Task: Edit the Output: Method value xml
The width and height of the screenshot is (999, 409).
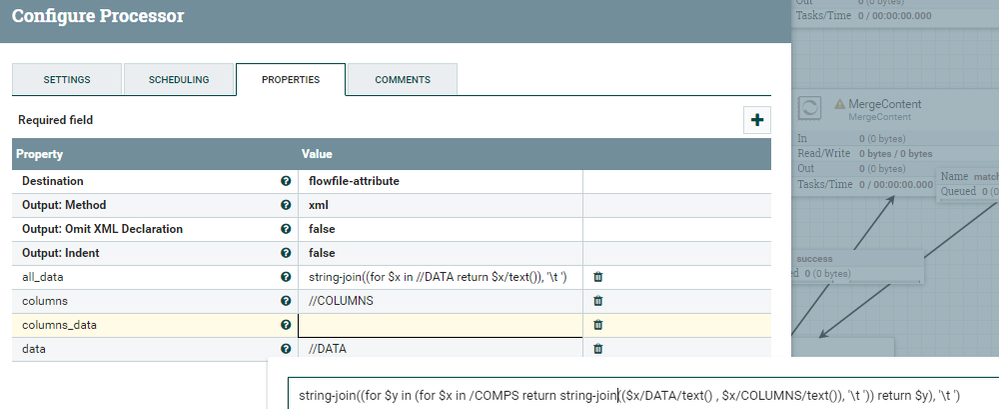Action: tap(440, 205)
